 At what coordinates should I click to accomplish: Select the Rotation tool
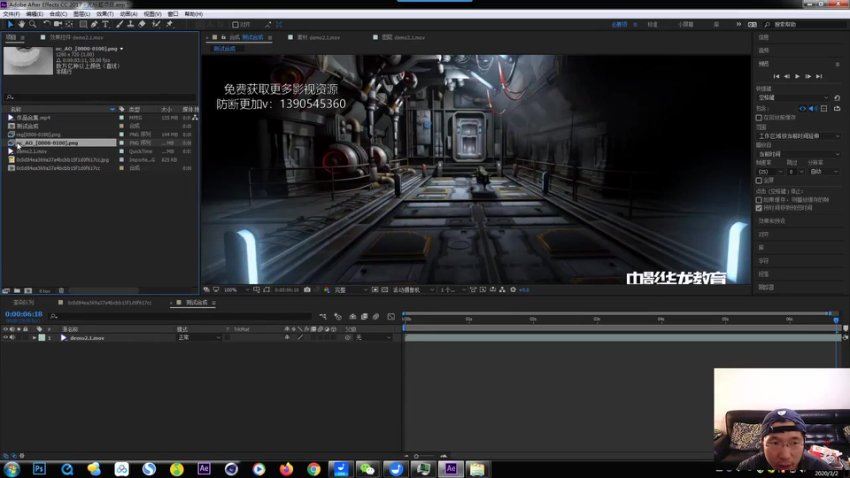(x=47, y=24)
